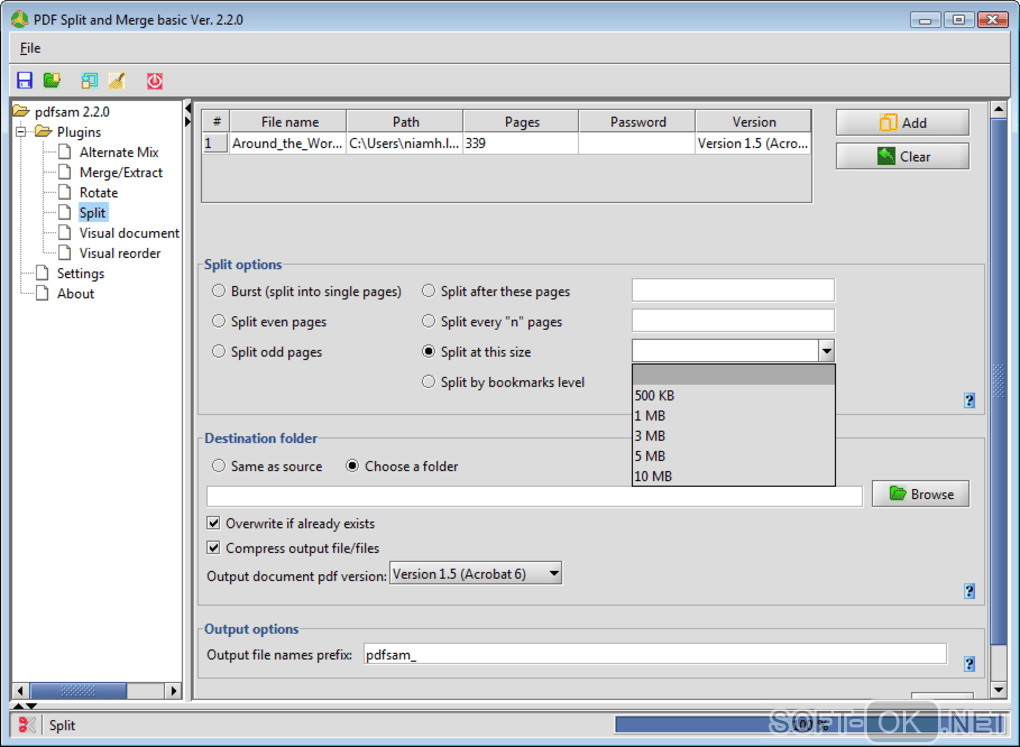Select Split every "n" pages option
The image size is (1020, 747).
tap(428, 321)
